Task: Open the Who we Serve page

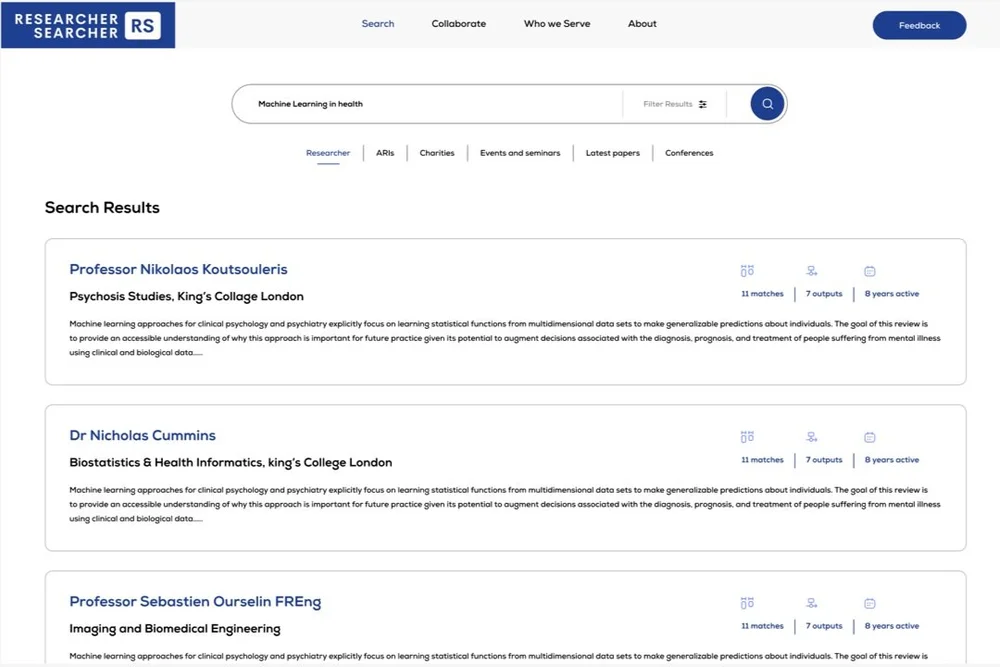Action: coord(557,23)
